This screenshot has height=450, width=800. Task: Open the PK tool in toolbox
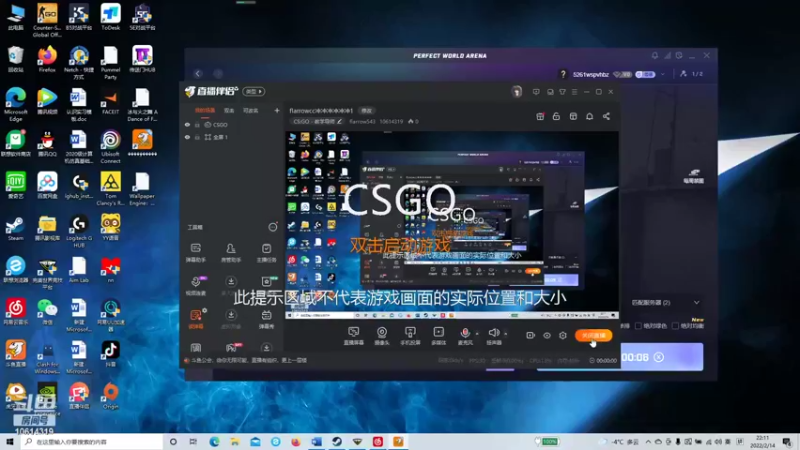pyautogui.click(x=231, y=348)
